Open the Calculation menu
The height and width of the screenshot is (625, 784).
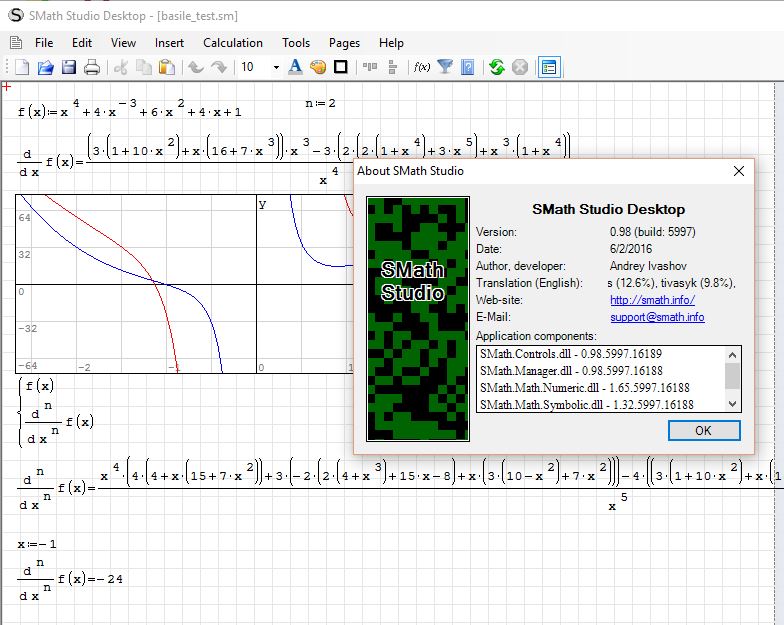[x=233, y=43]
